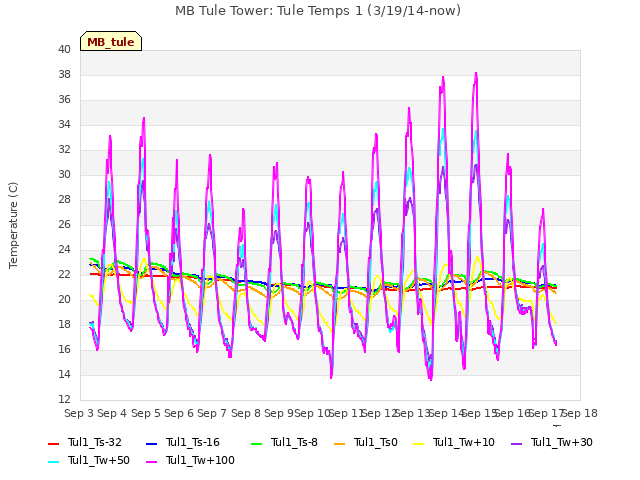Screen dimensions: 640x480
Task: Select the Tul1_Ts-32 legend label
Action: pyautogui.click(x=95, y=442)
